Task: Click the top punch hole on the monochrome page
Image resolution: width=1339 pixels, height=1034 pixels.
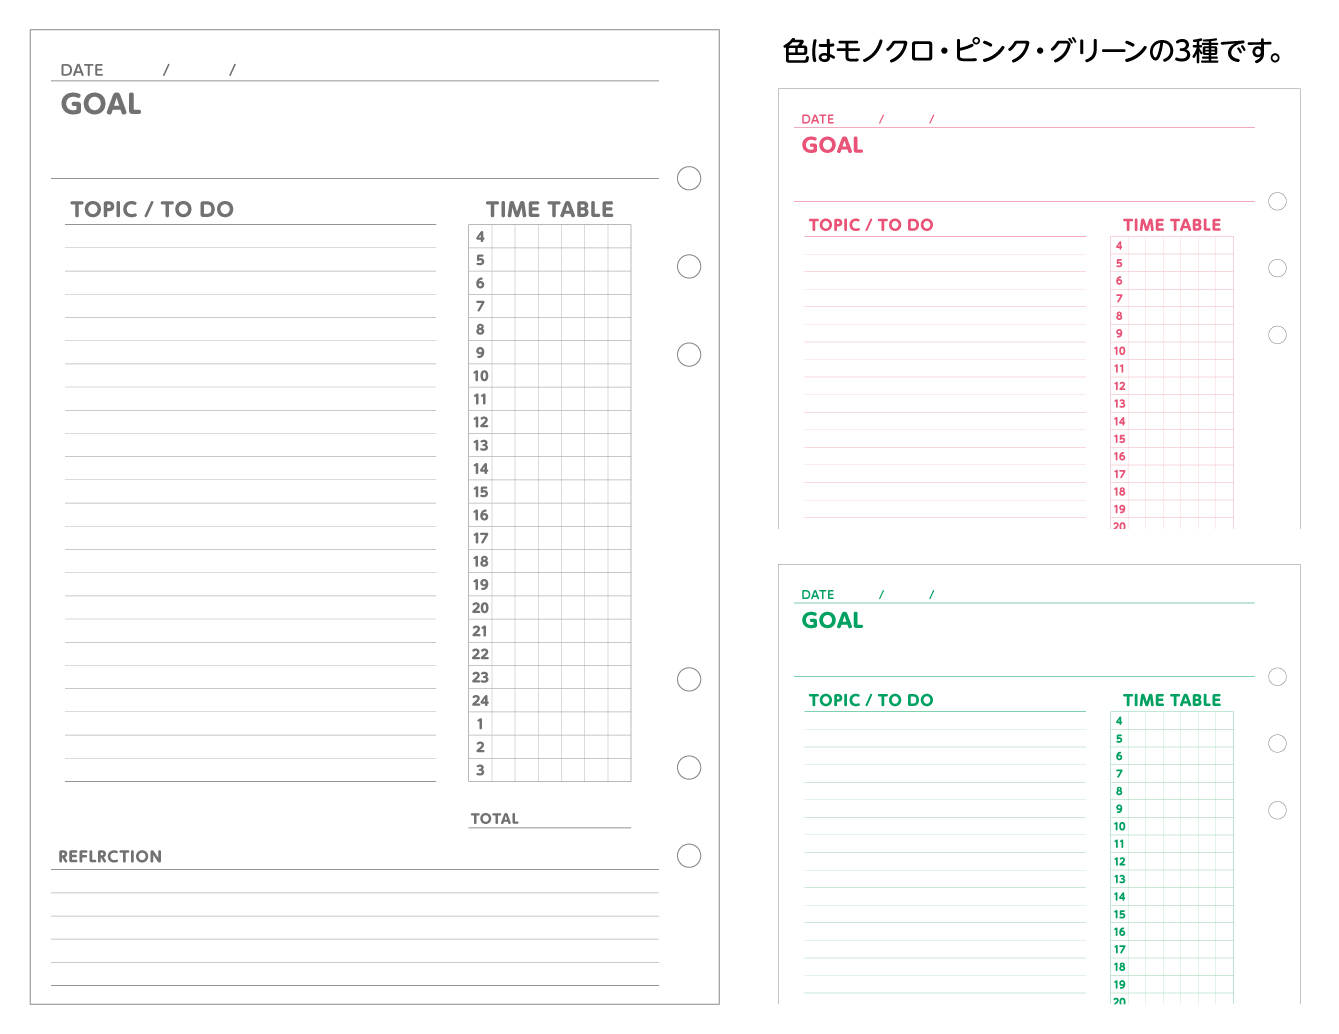Action: (x=689, y=178)
